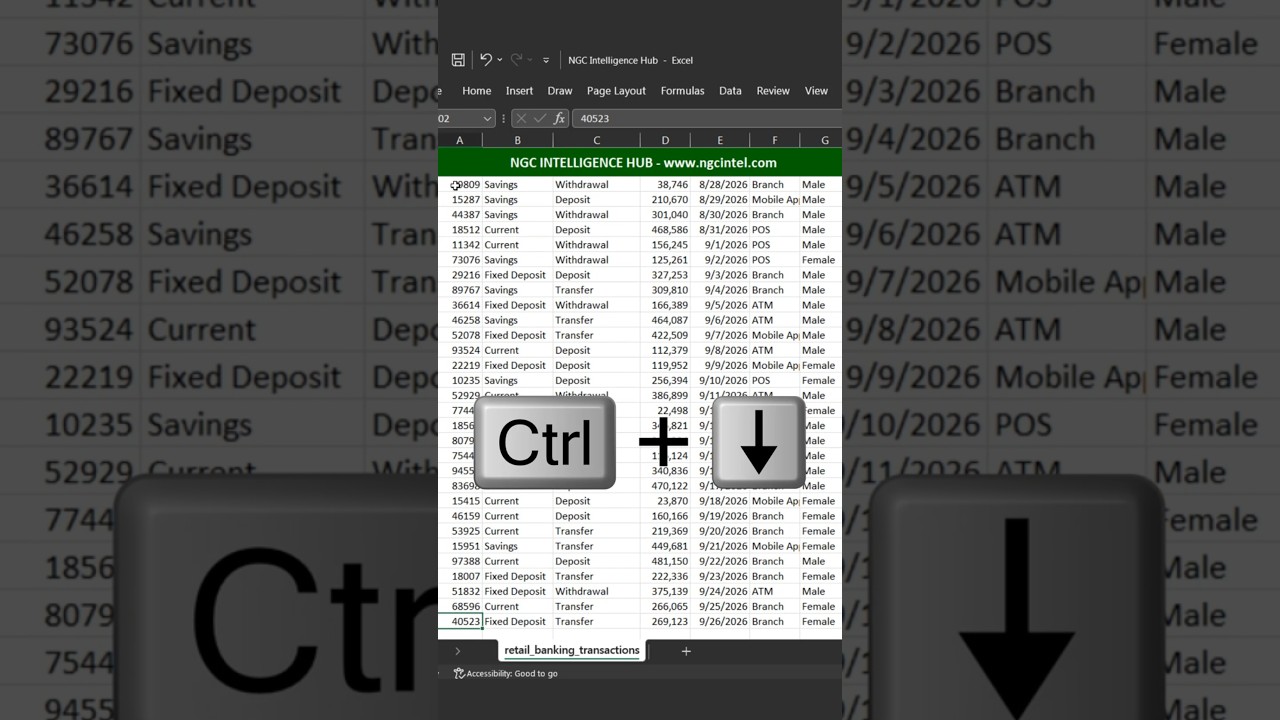This screenshot has width=1280, height=720.
Task: Click the amount cell 468,586
Action: tap(665, 230)
